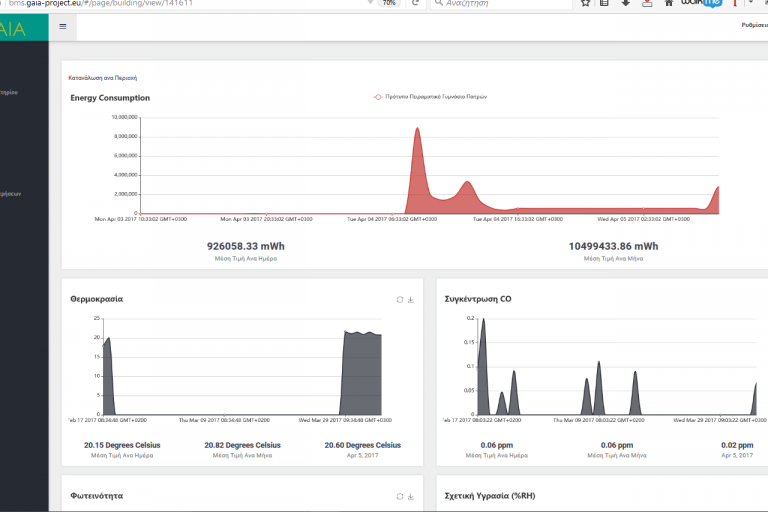The height and width of the screenshot is (512, 768).
Task: Click the Walkme extension icon
Action: (x=700, y=3)
